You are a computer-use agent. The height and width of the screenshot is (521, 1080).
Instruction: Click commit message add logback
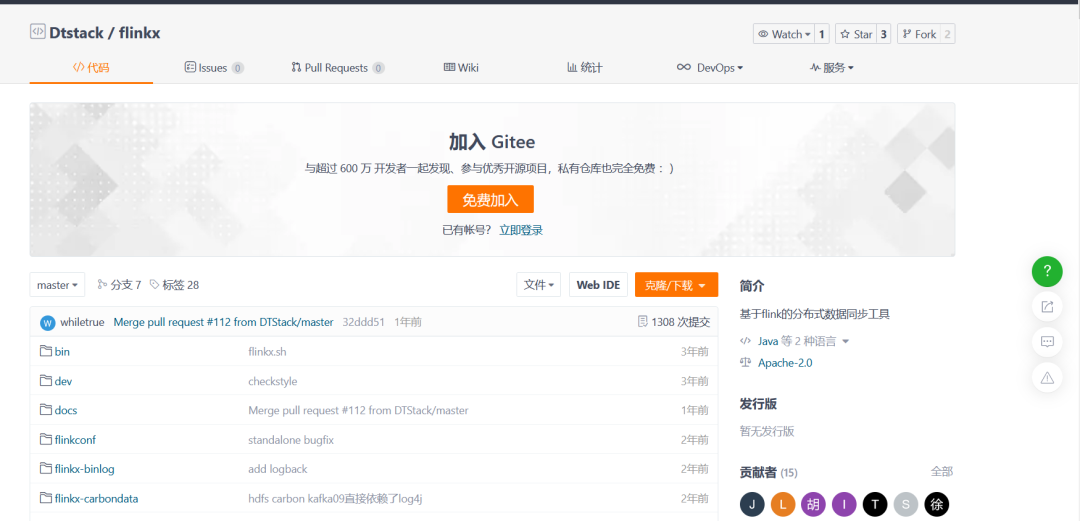coord(278,469)
